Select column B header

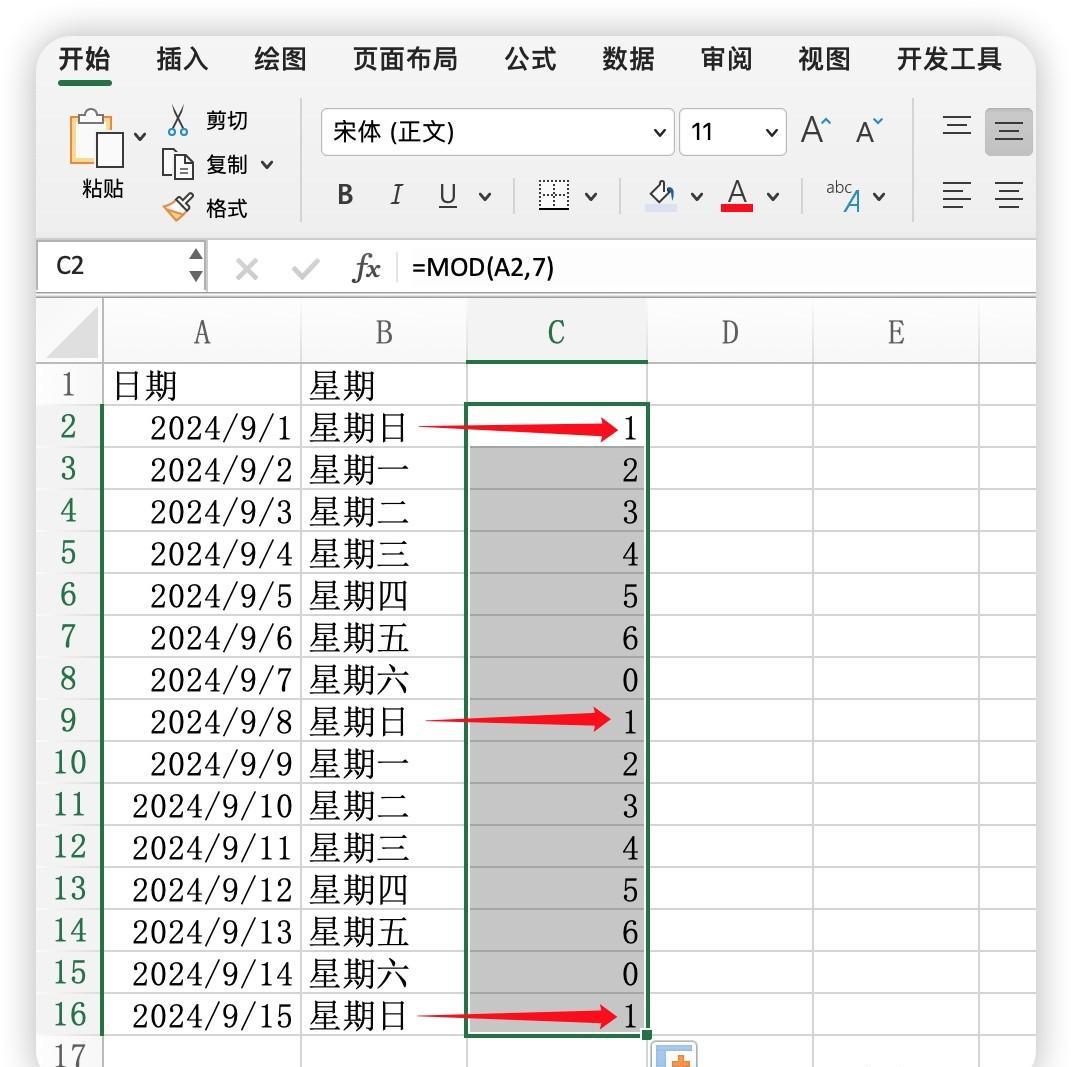384,332
